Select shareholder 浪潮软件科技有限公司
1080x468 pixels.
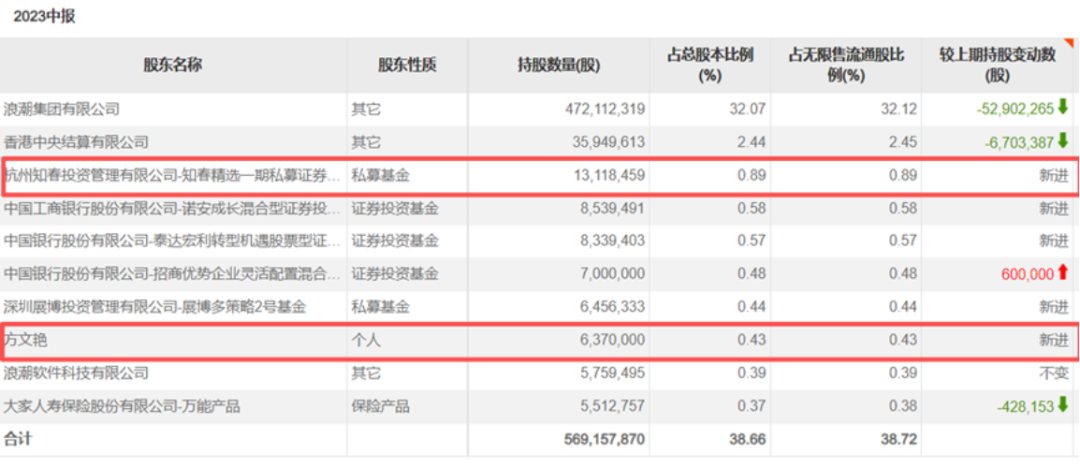(76, 373)
